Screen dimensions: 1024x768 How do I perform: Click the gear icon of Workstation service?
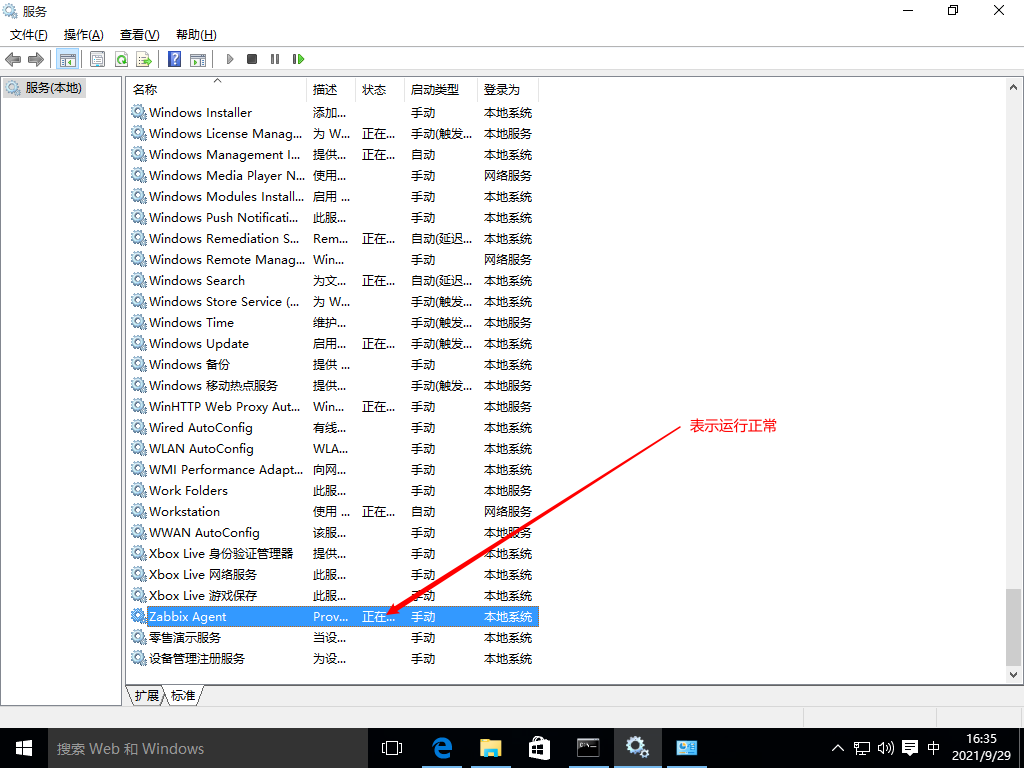(138, 511)
